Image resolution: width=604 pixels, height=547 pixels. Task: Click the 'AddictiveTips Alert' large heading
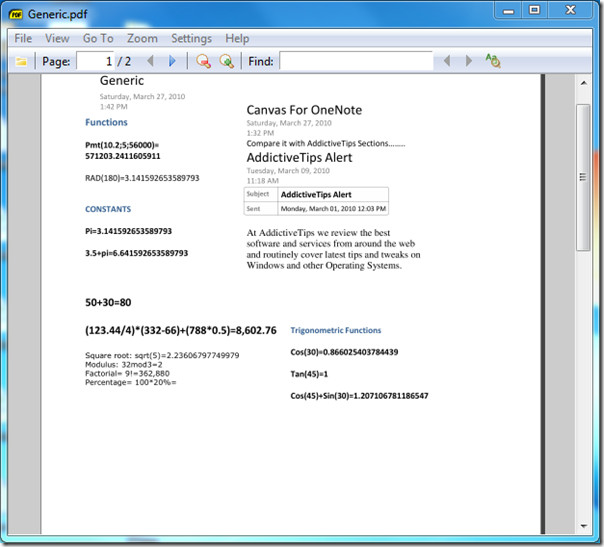pyautogui.click(x=299, y=158)
